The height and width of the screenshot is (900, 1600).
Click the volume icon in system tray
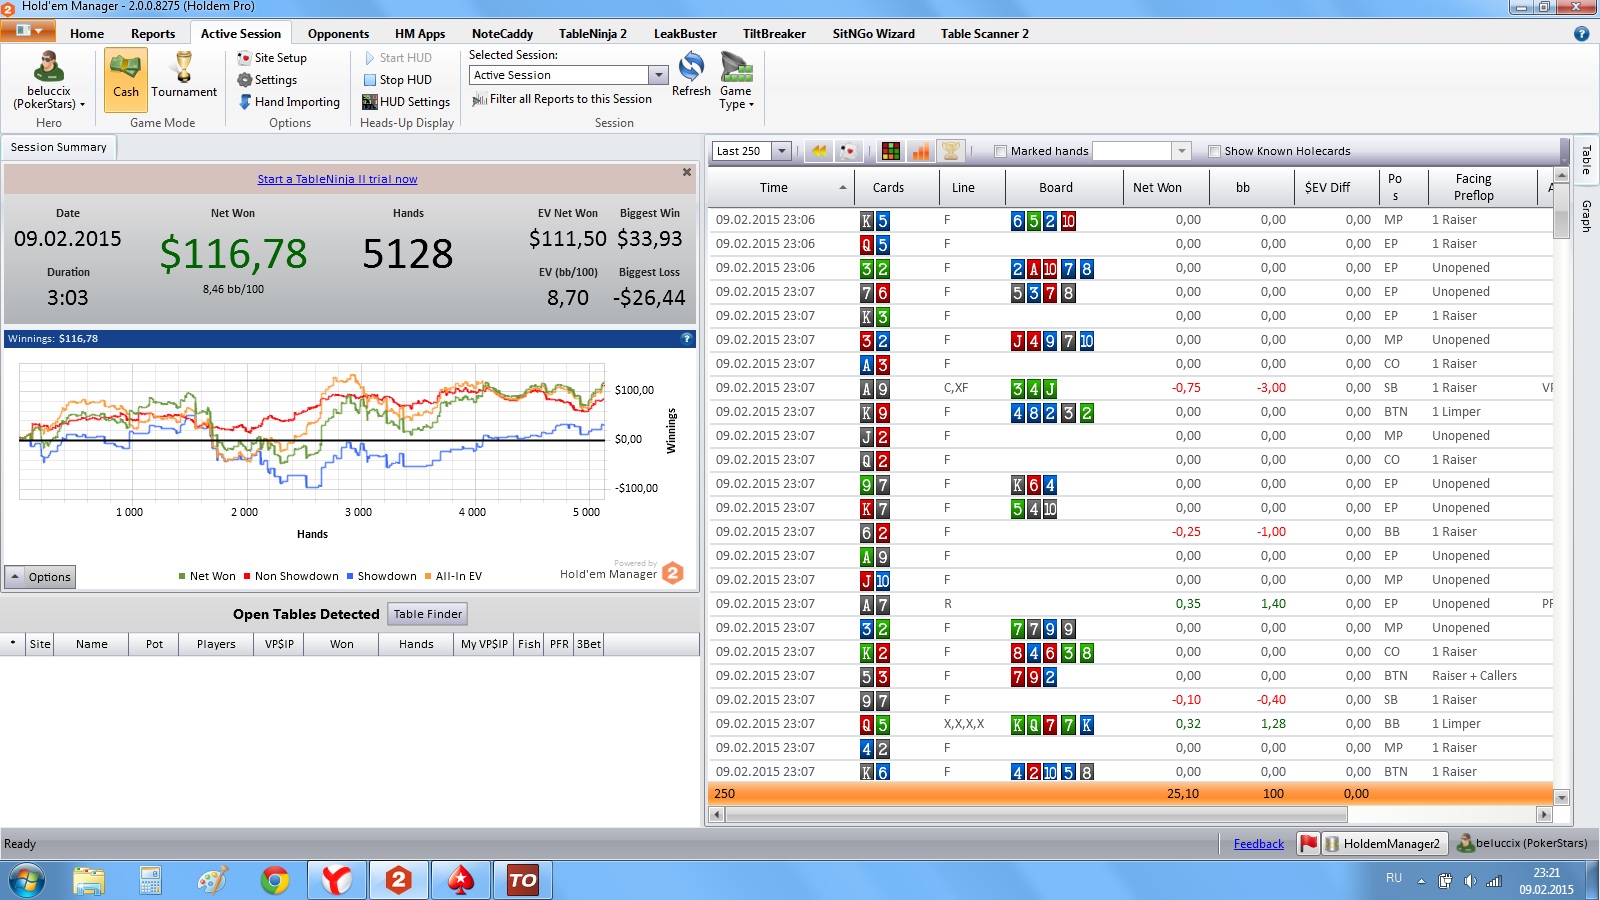(1469, 880)
